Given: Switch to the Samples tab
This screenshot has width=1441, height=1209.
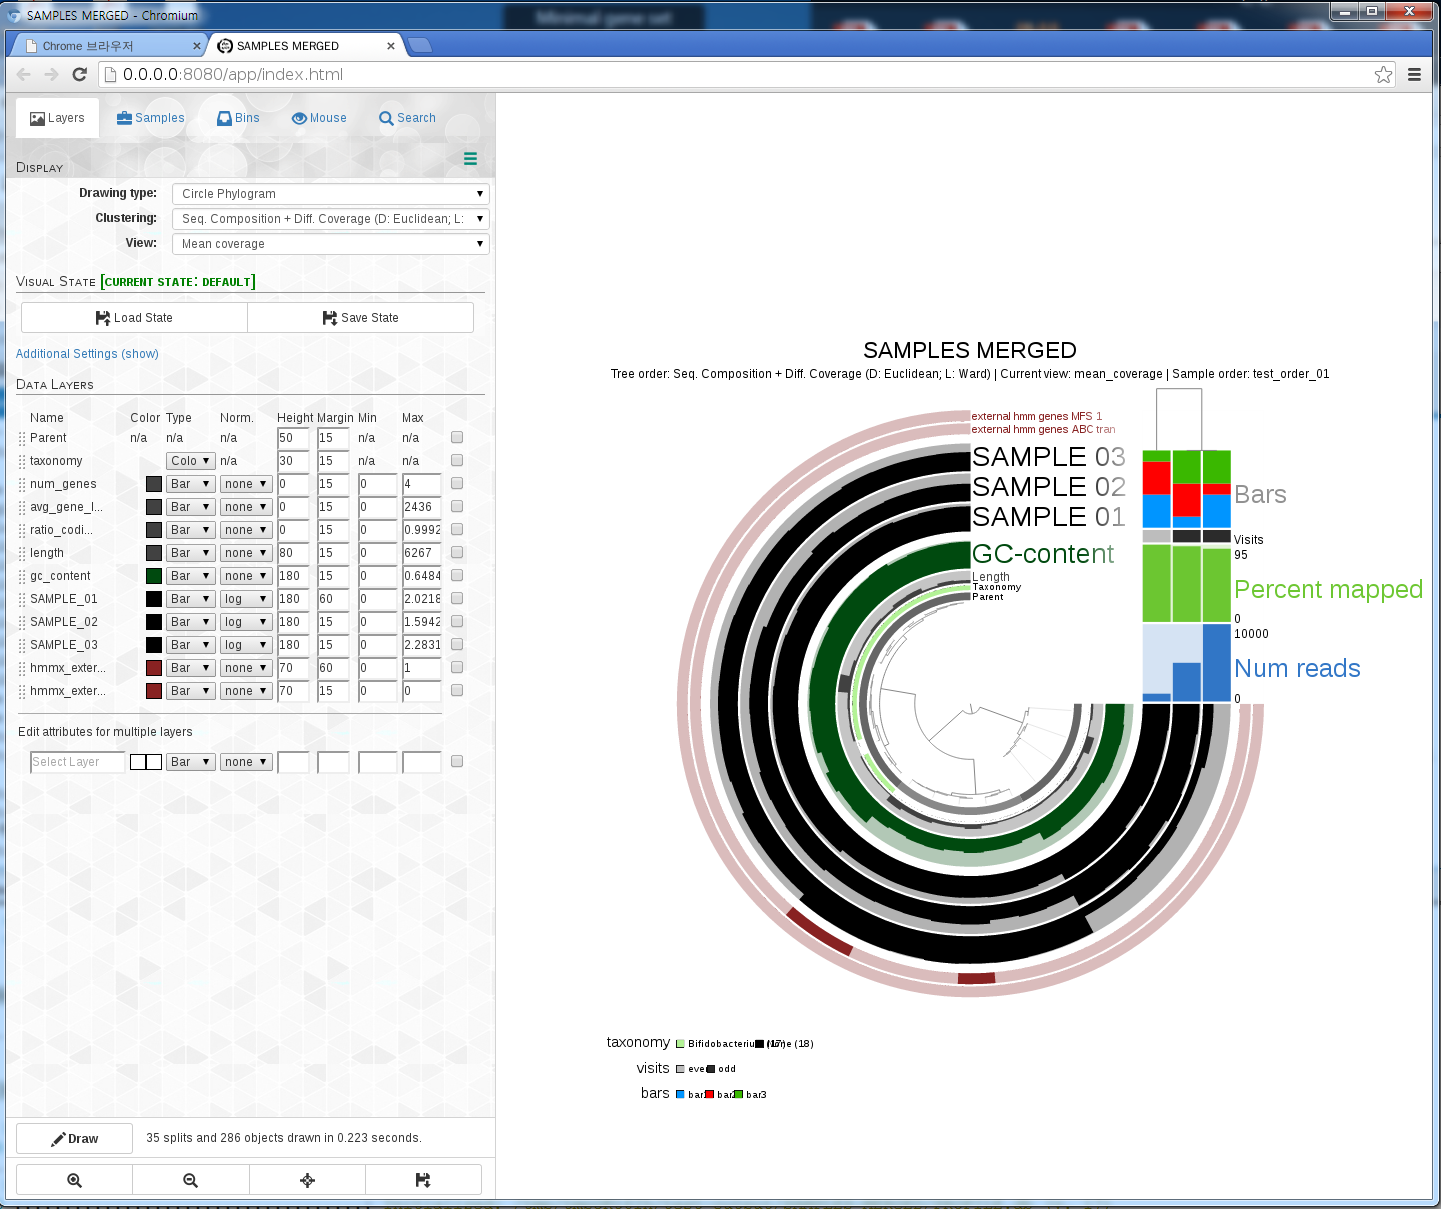Looking at the screenshot, I should [x=151, y=118].
